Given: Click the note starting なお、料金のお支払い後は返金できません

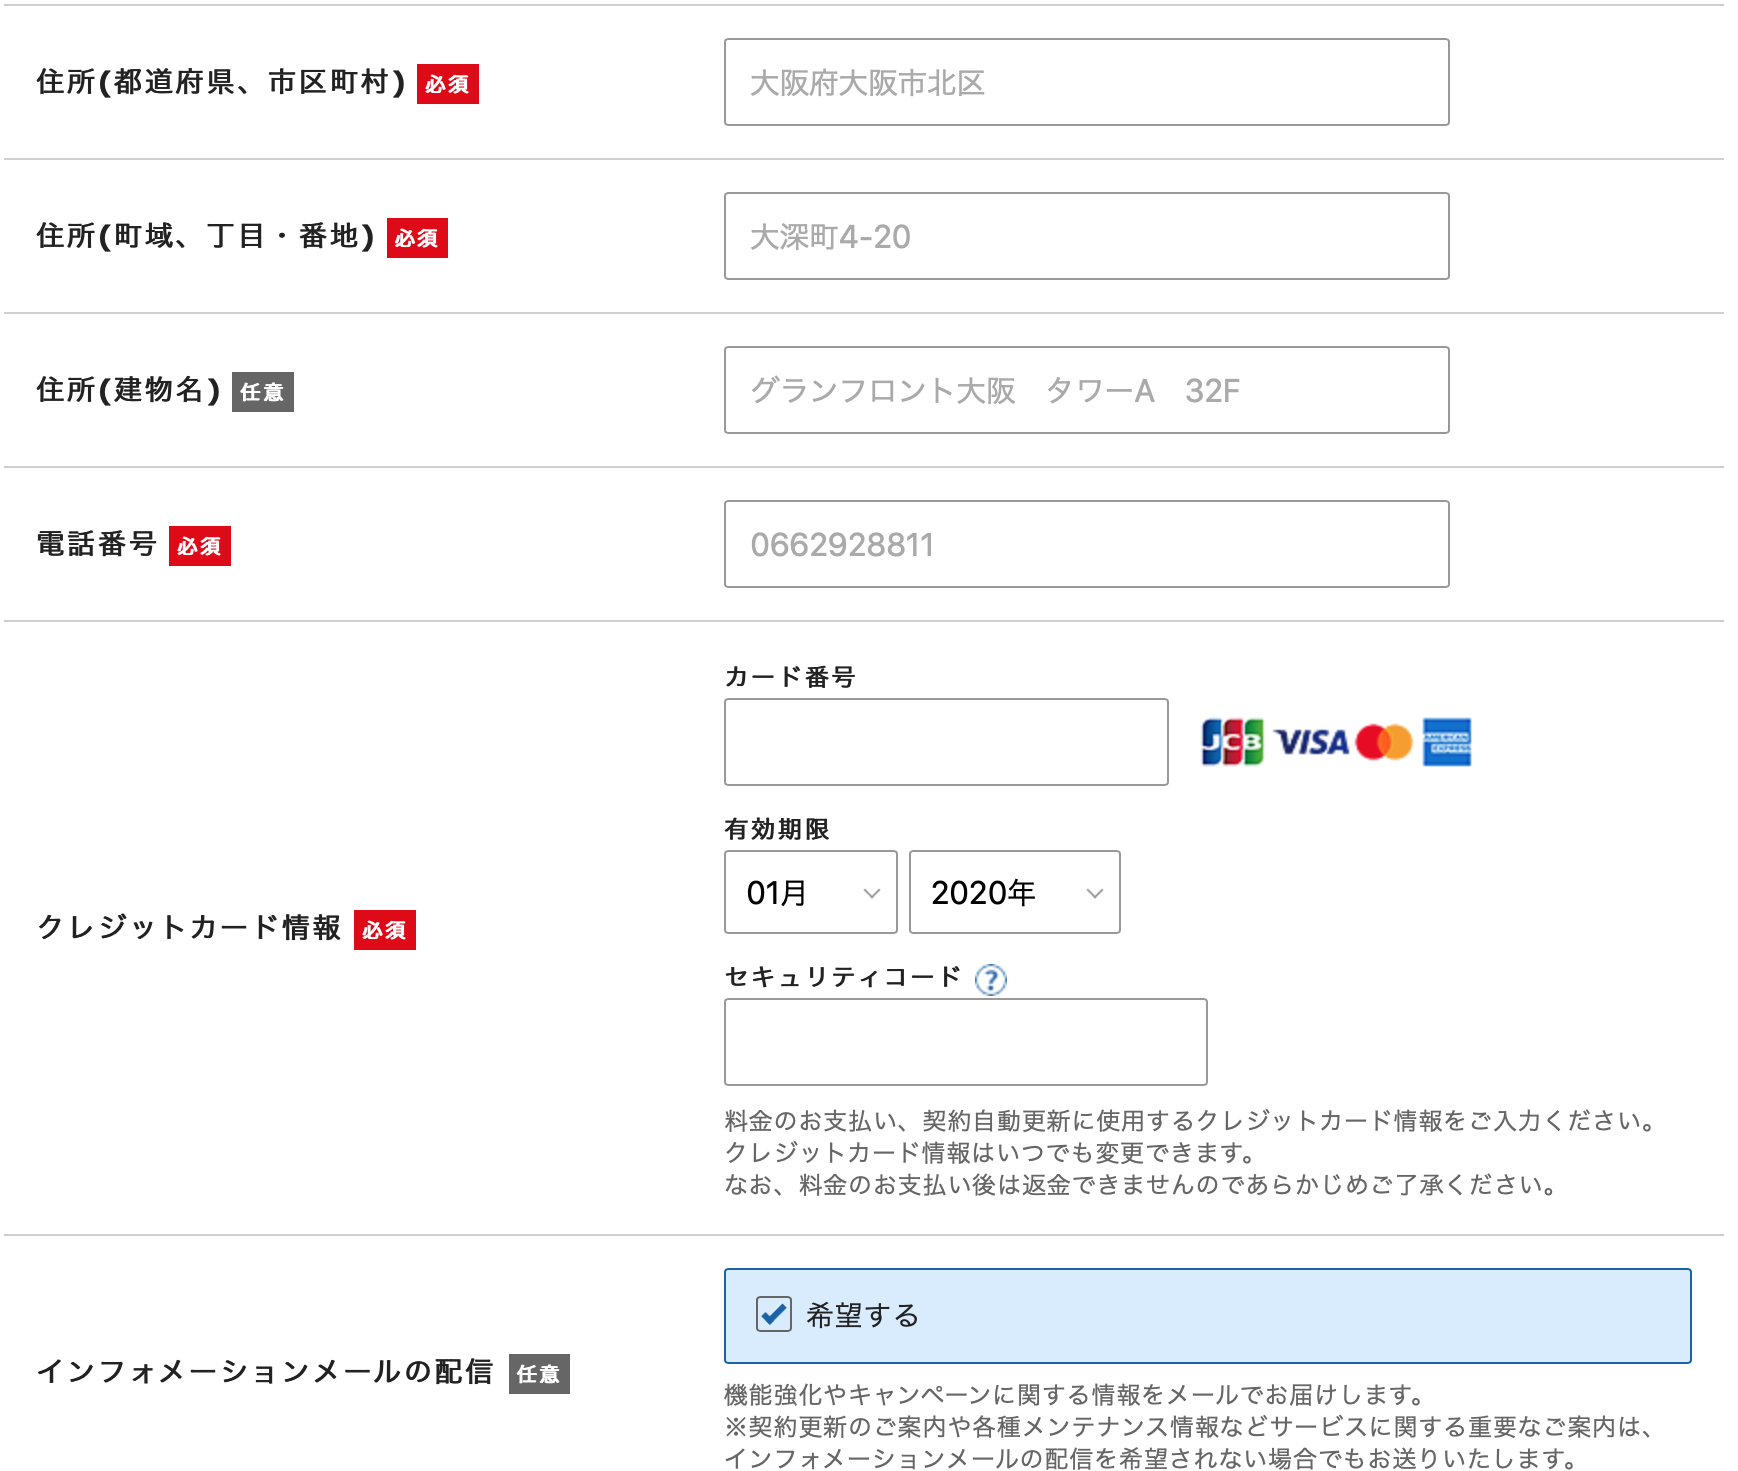Looking at the screenshot, I should tap(1142, 1184).
